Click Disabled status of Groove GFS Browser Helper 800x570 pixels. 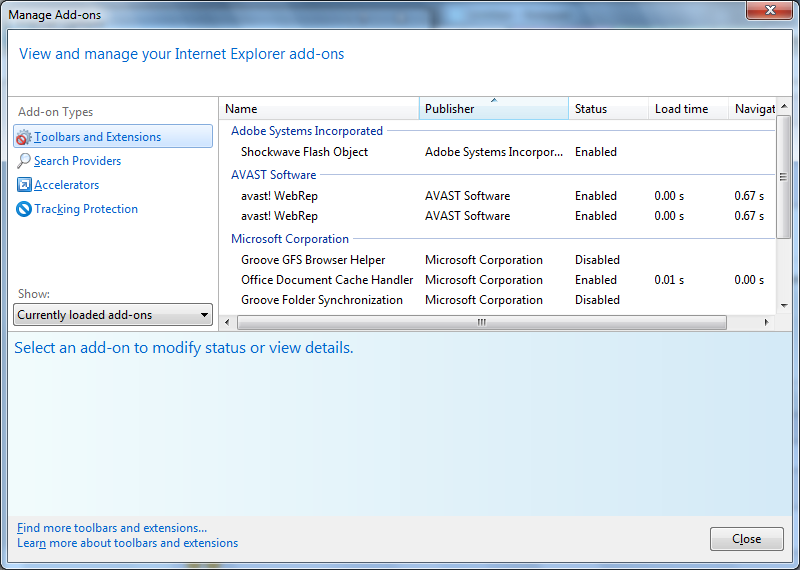pos(597,260)
